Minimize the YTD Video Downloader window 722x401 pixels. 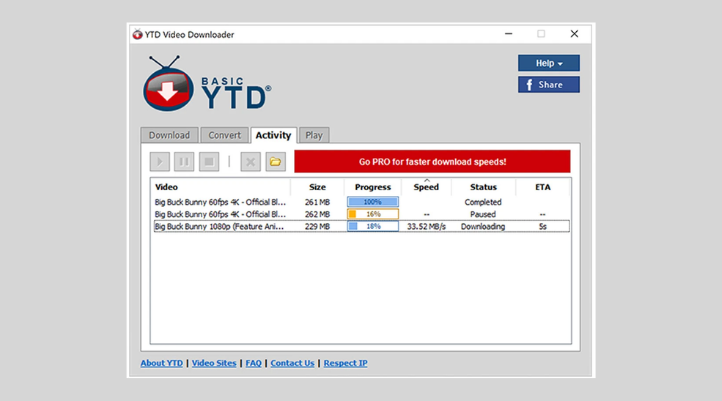point(508,34)
